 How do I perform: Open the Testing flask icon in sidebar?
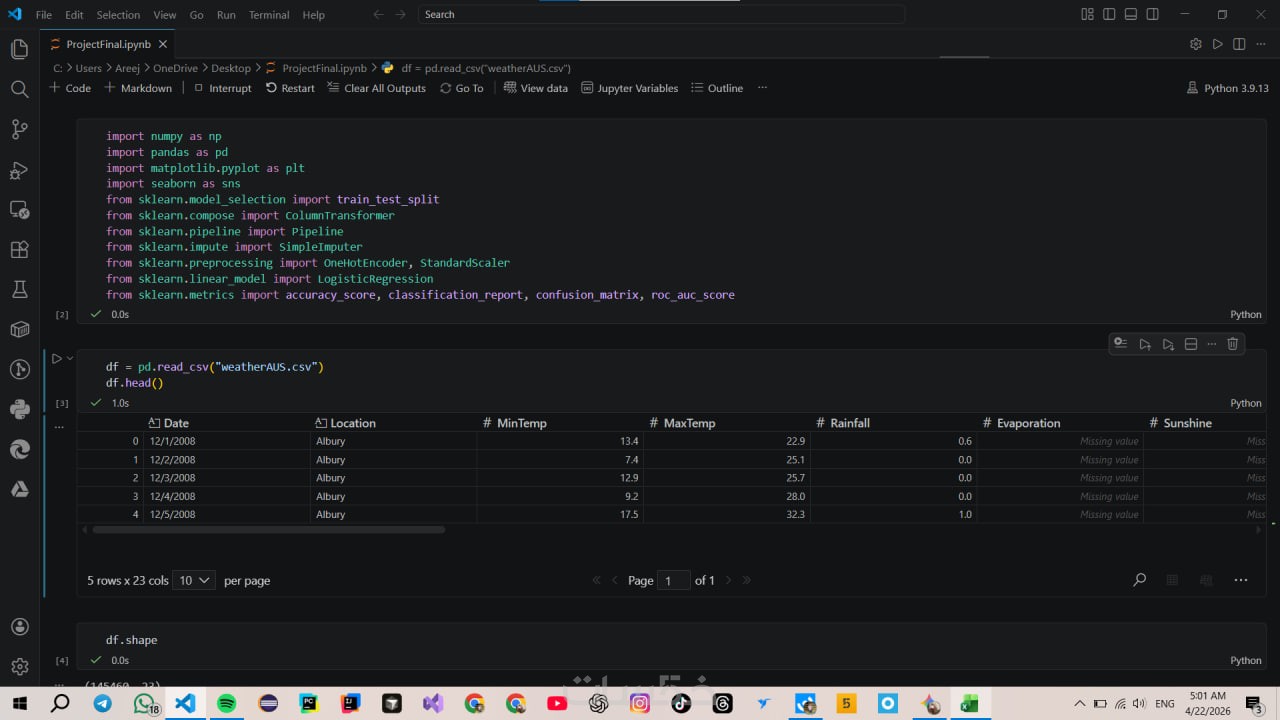[19, 289]
